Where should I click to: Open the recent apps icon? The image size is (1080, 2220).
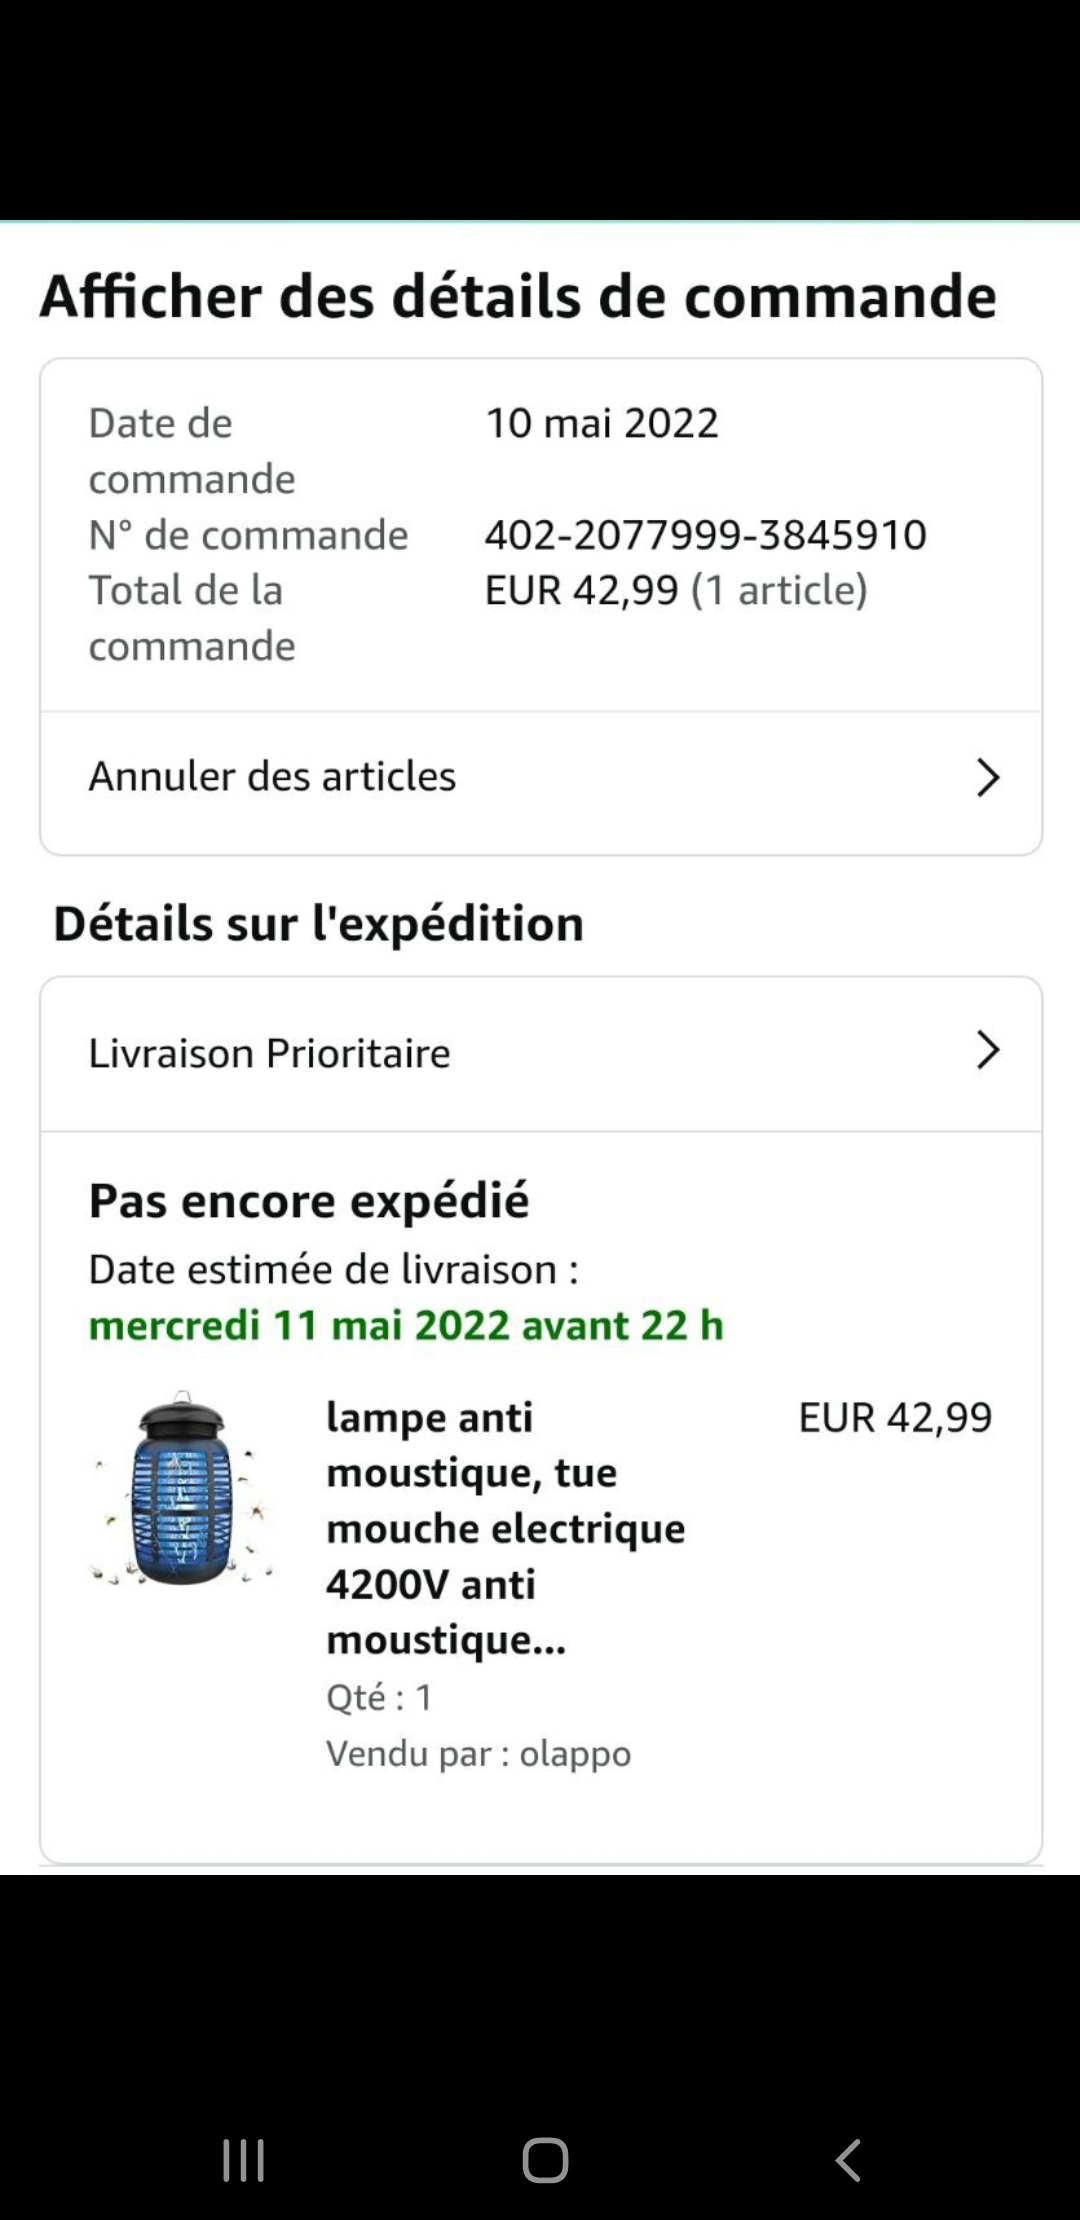point(243,2160)
